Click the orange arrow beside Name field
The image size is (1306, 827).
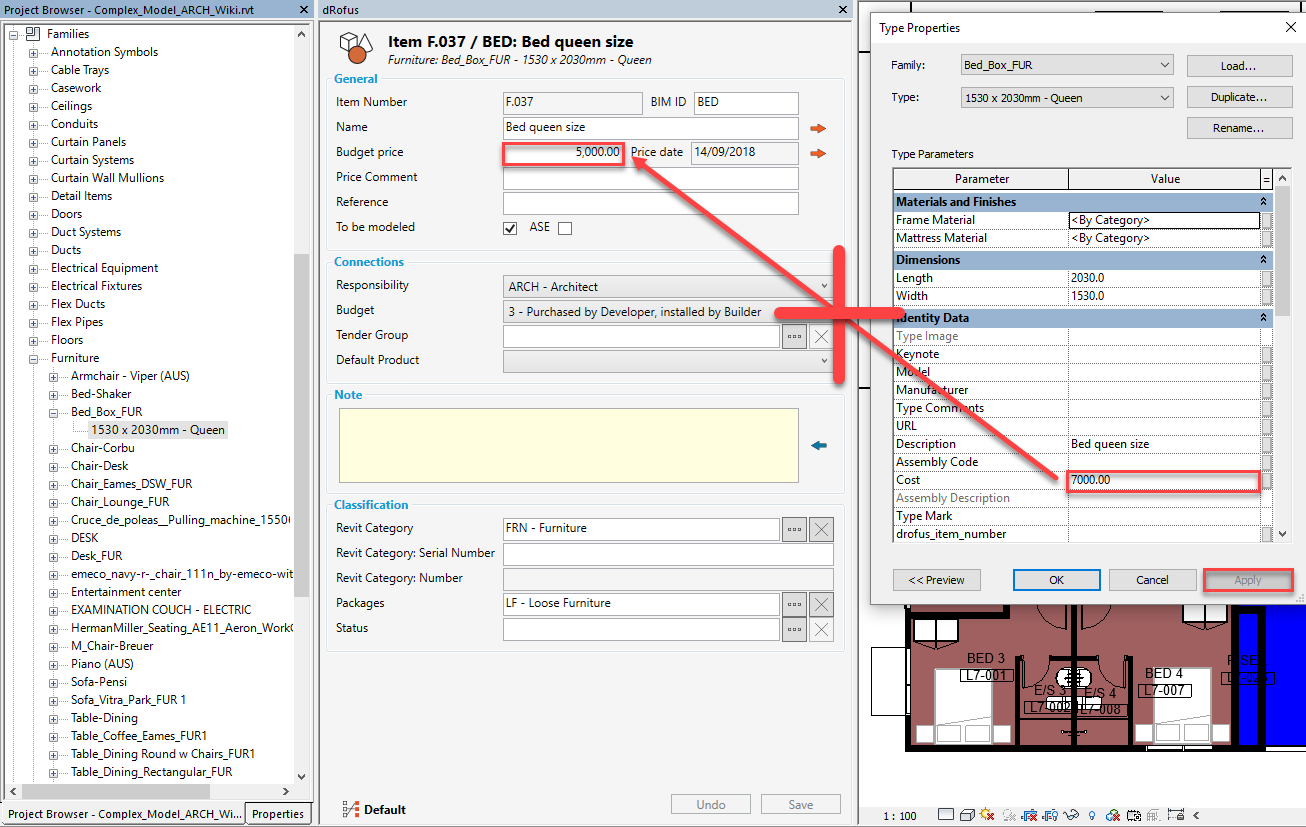click(x=818, y=128)
